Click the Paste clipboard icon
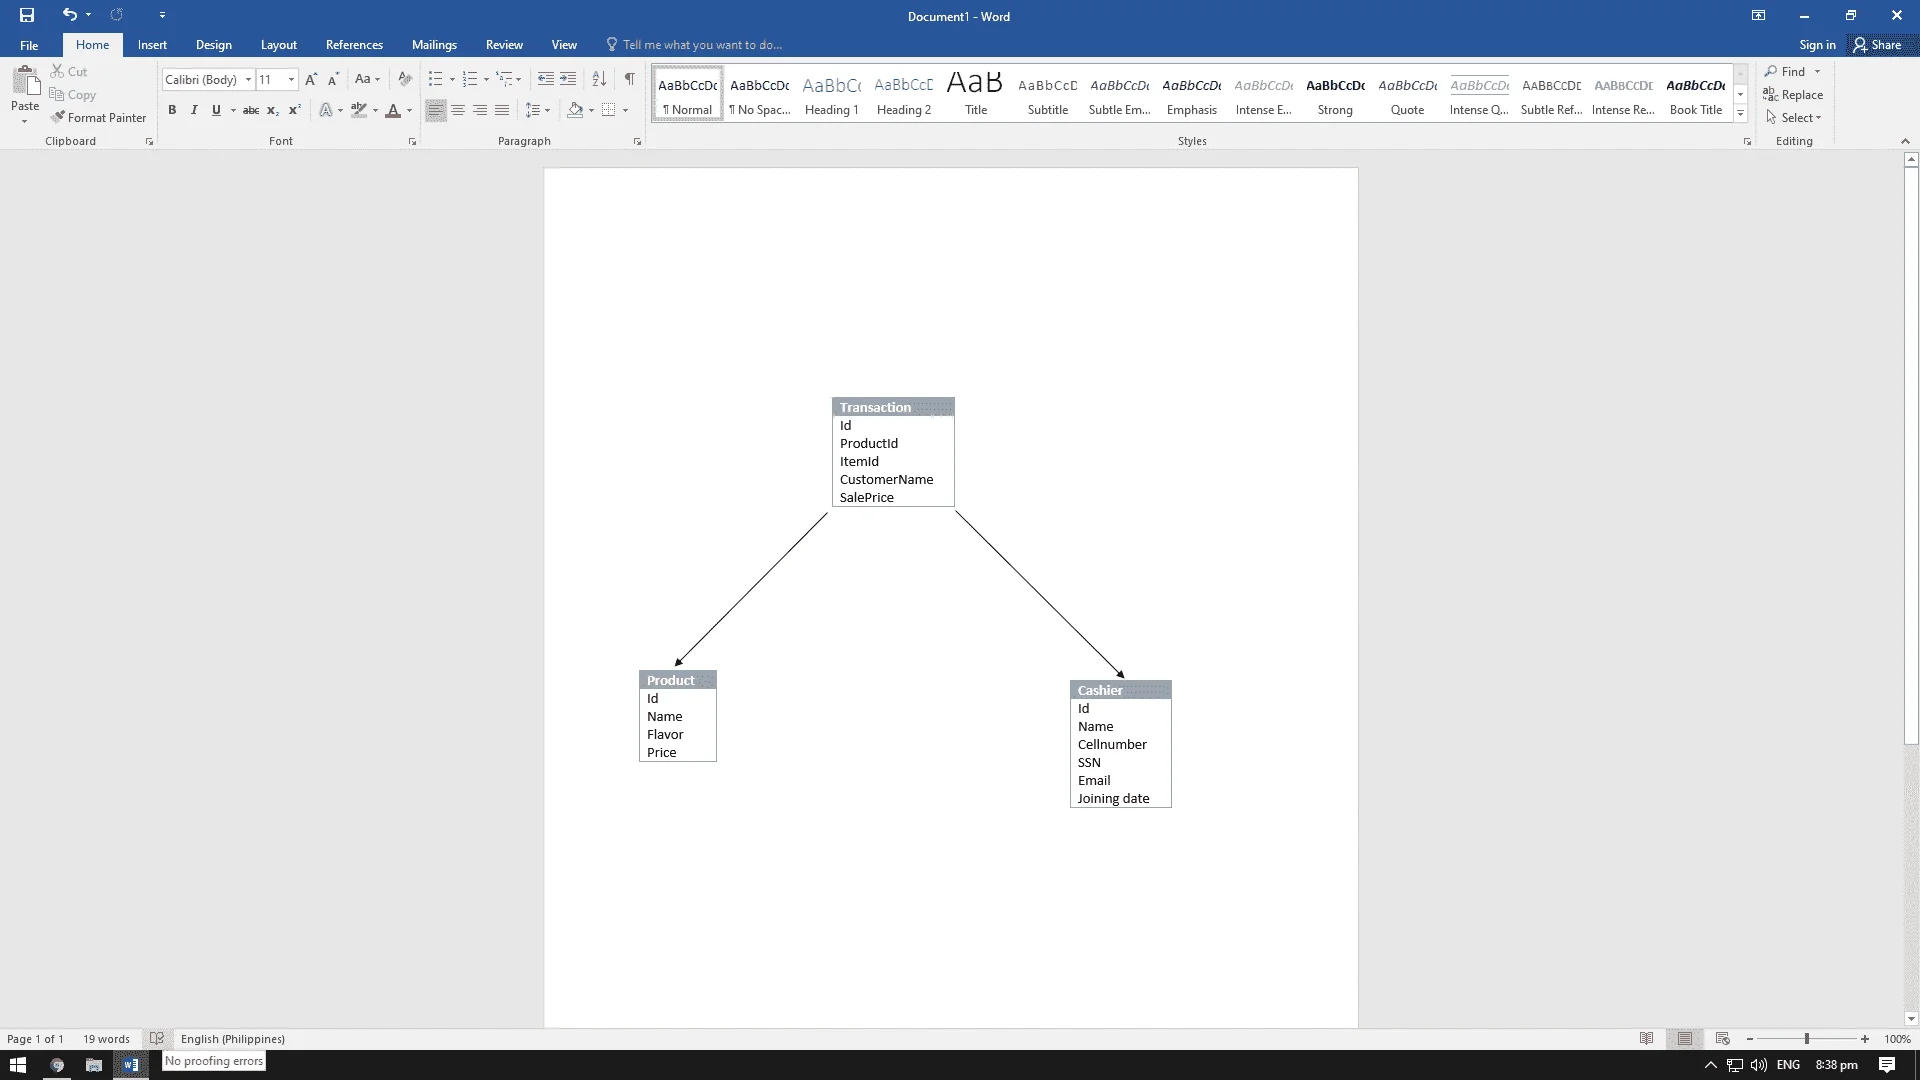This screenshot has height=1080, width=1920. (25, 81)
